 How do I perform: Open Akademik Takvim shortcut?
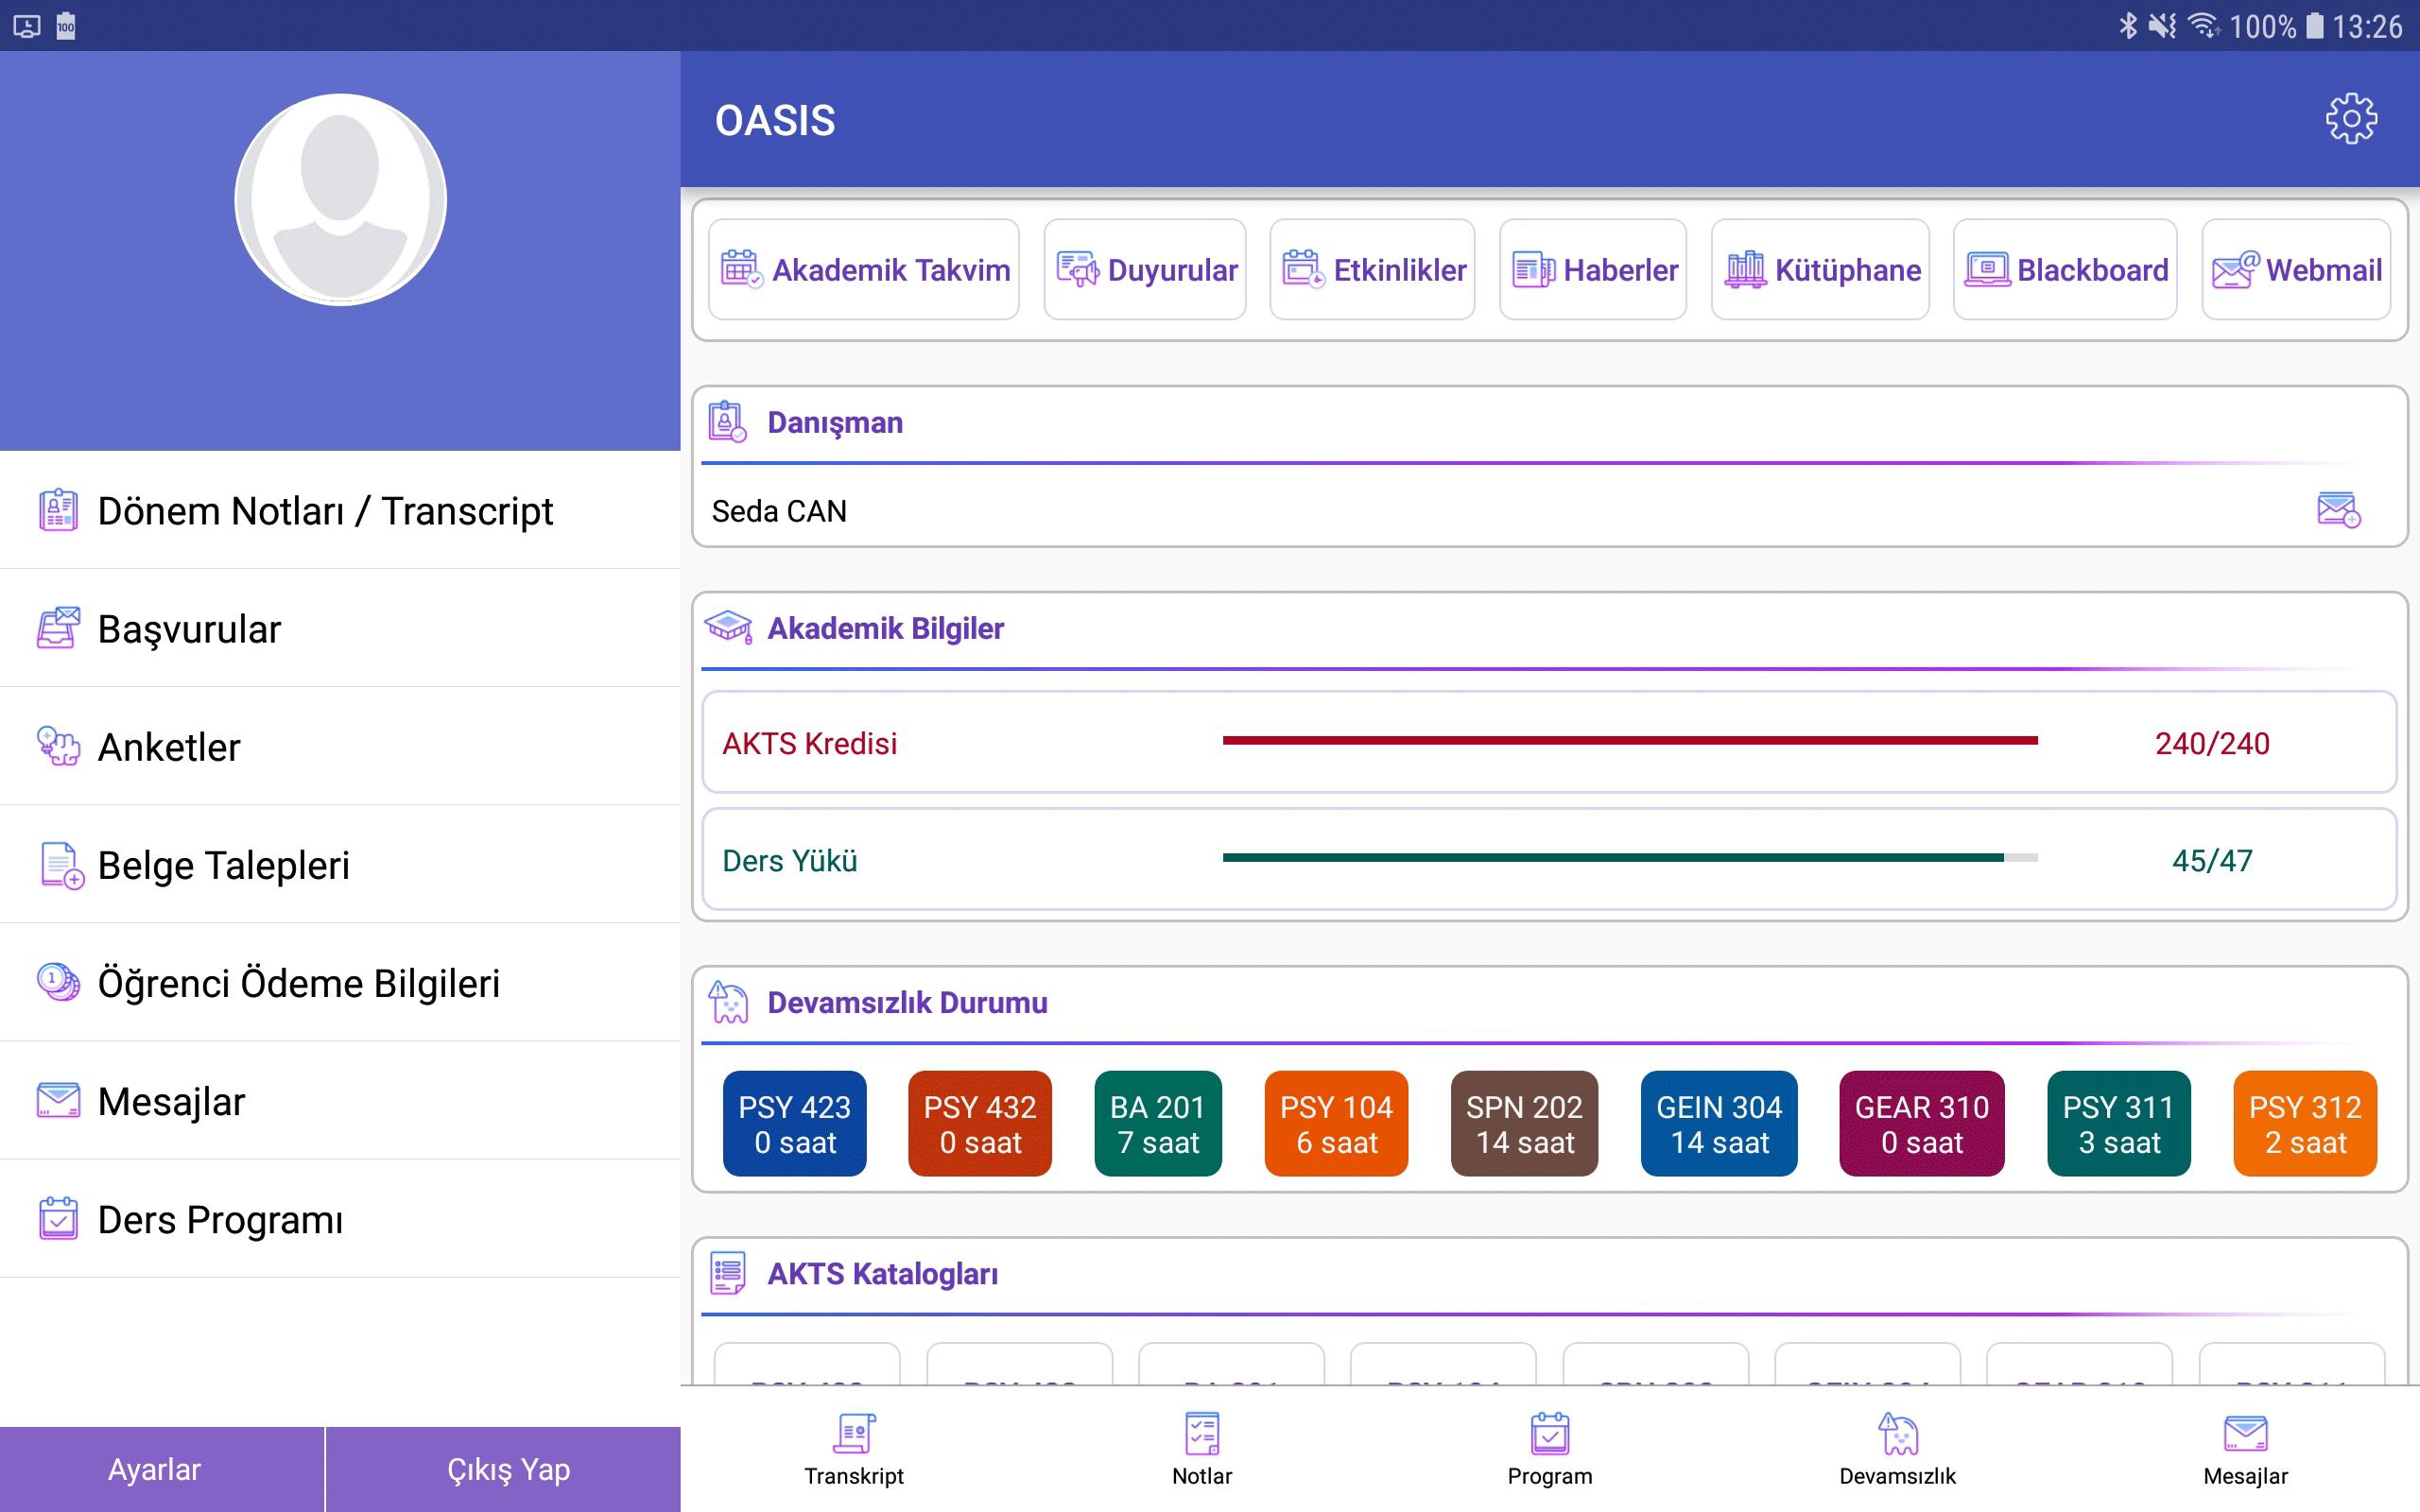tap(864, 270)
